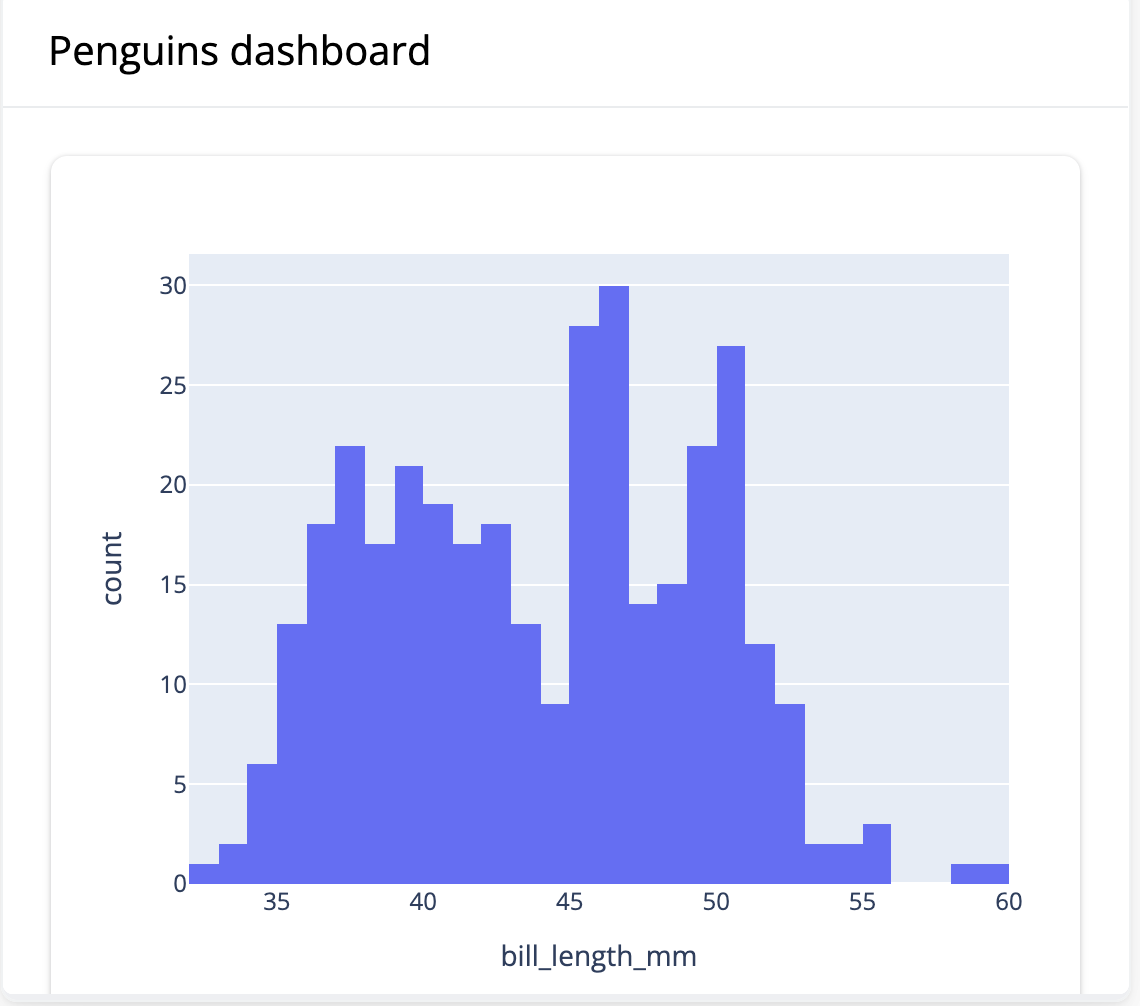Click the Penguins dashboard title
The image size is (1140, 1006).
pyautogui.click(x=239, y=51)
